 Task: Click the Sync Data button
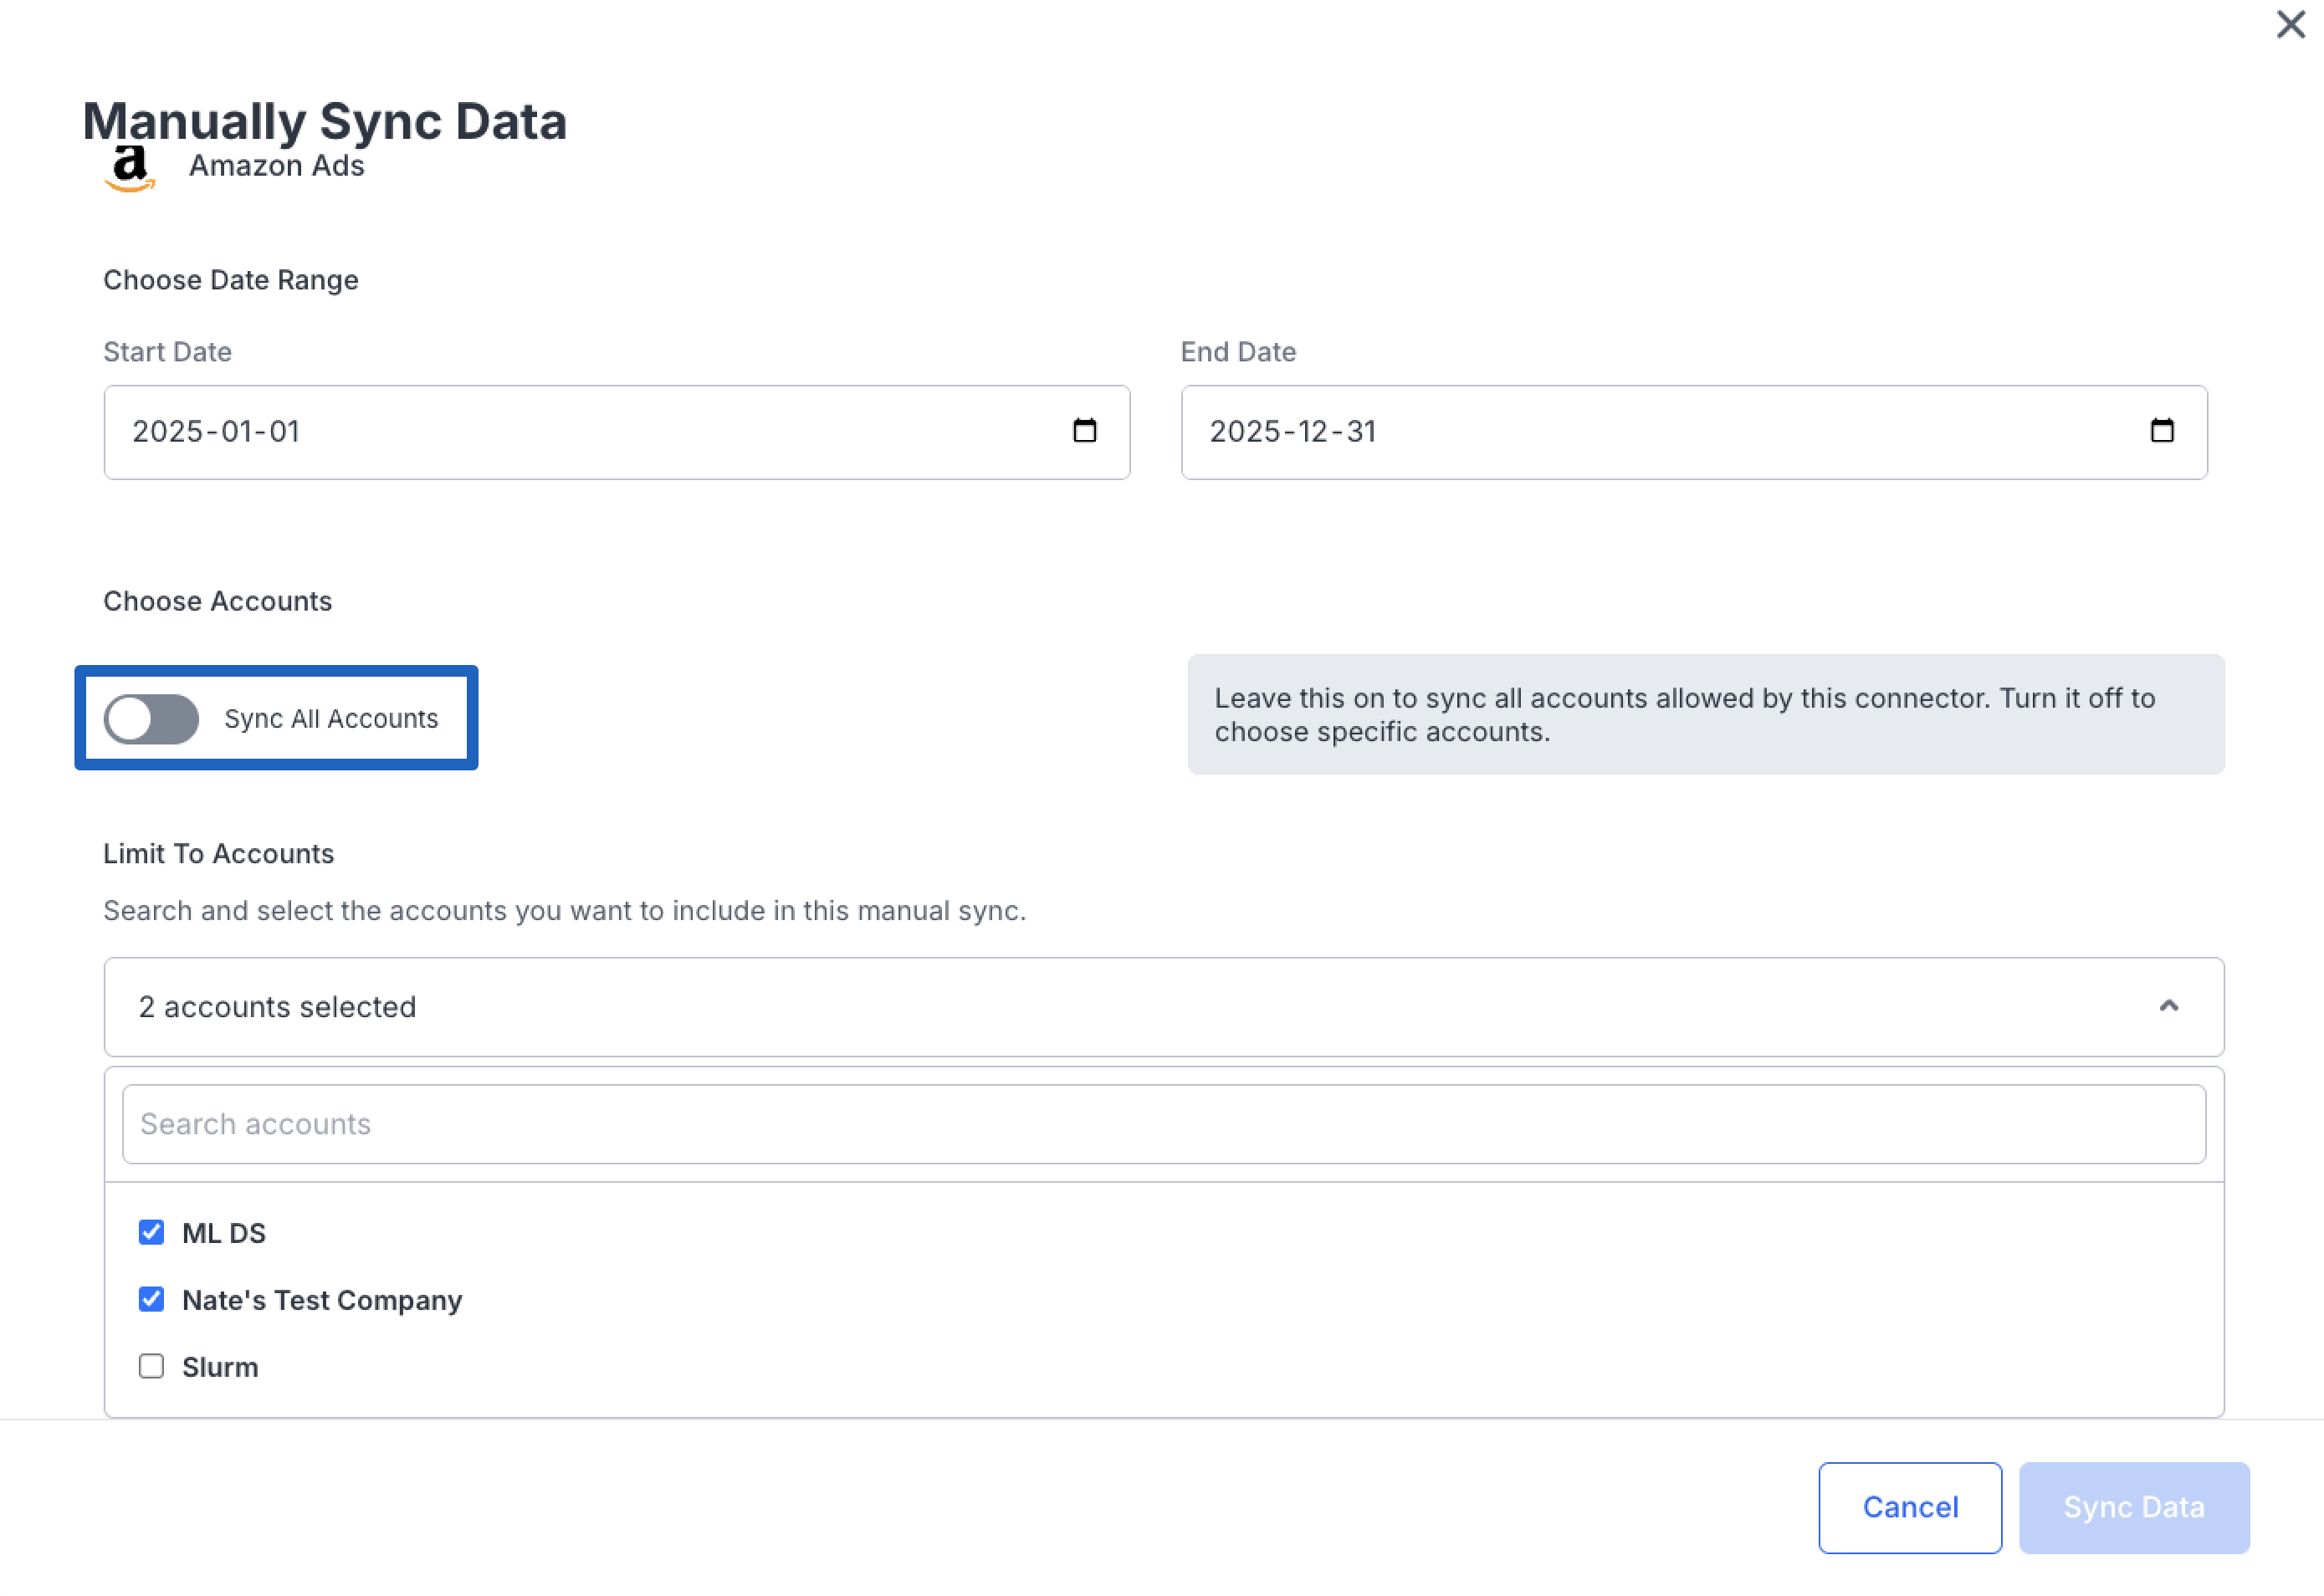point(2133,1507)
